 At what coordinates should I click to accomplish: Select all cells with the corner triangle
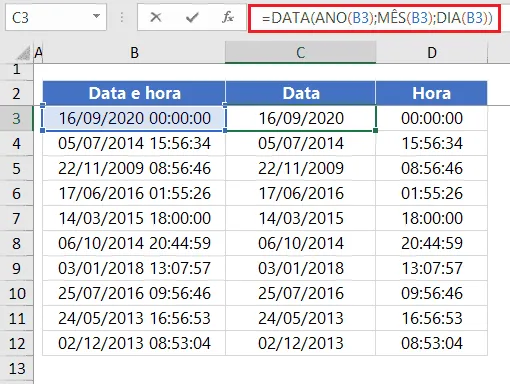pyautogui.click(x=23, y=53)
